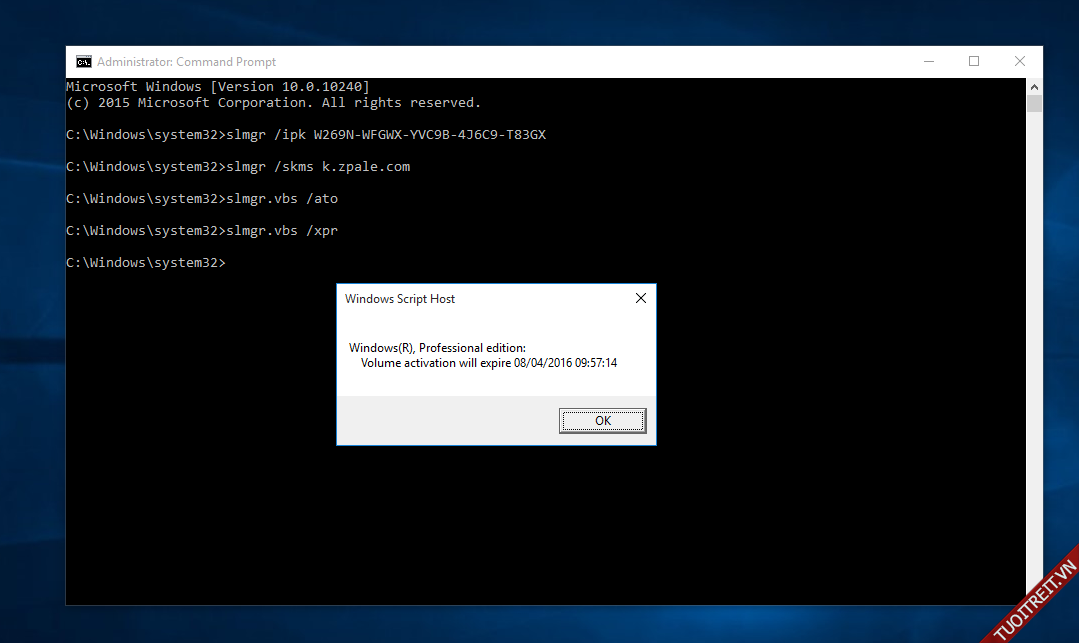The width and height of the screenshot is (1079, 643).
Task: Click the Windows(R), Professional edition text
Action: click(437, 347)
